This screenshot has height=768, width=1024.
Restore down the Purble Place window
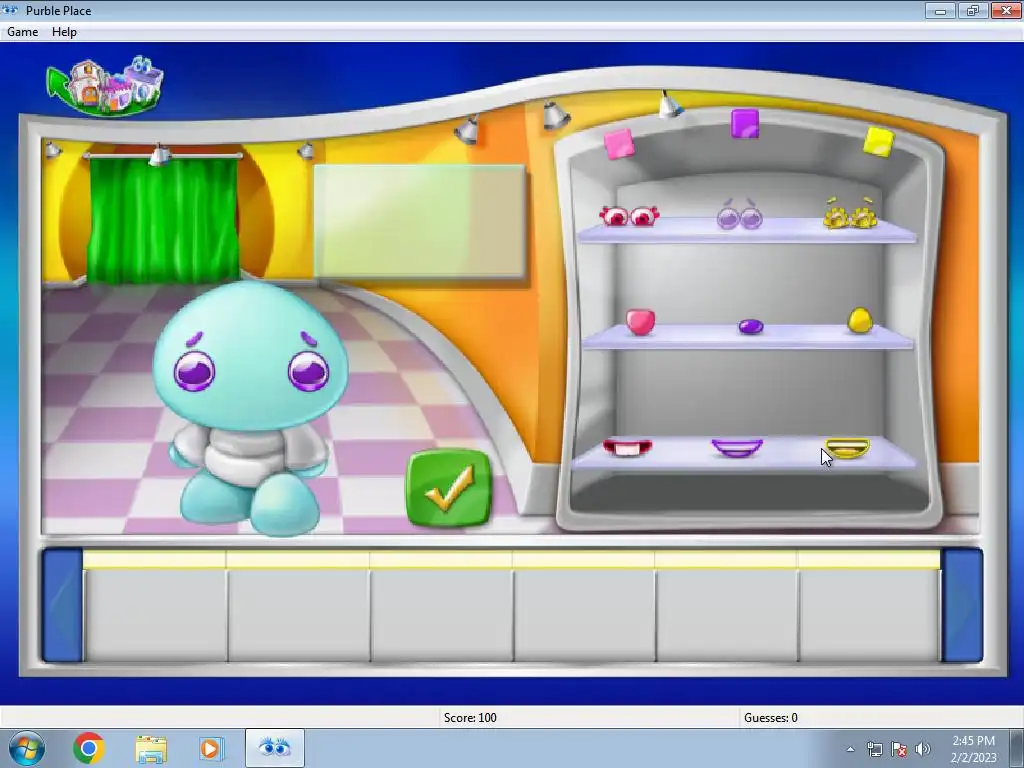[973, 10]
